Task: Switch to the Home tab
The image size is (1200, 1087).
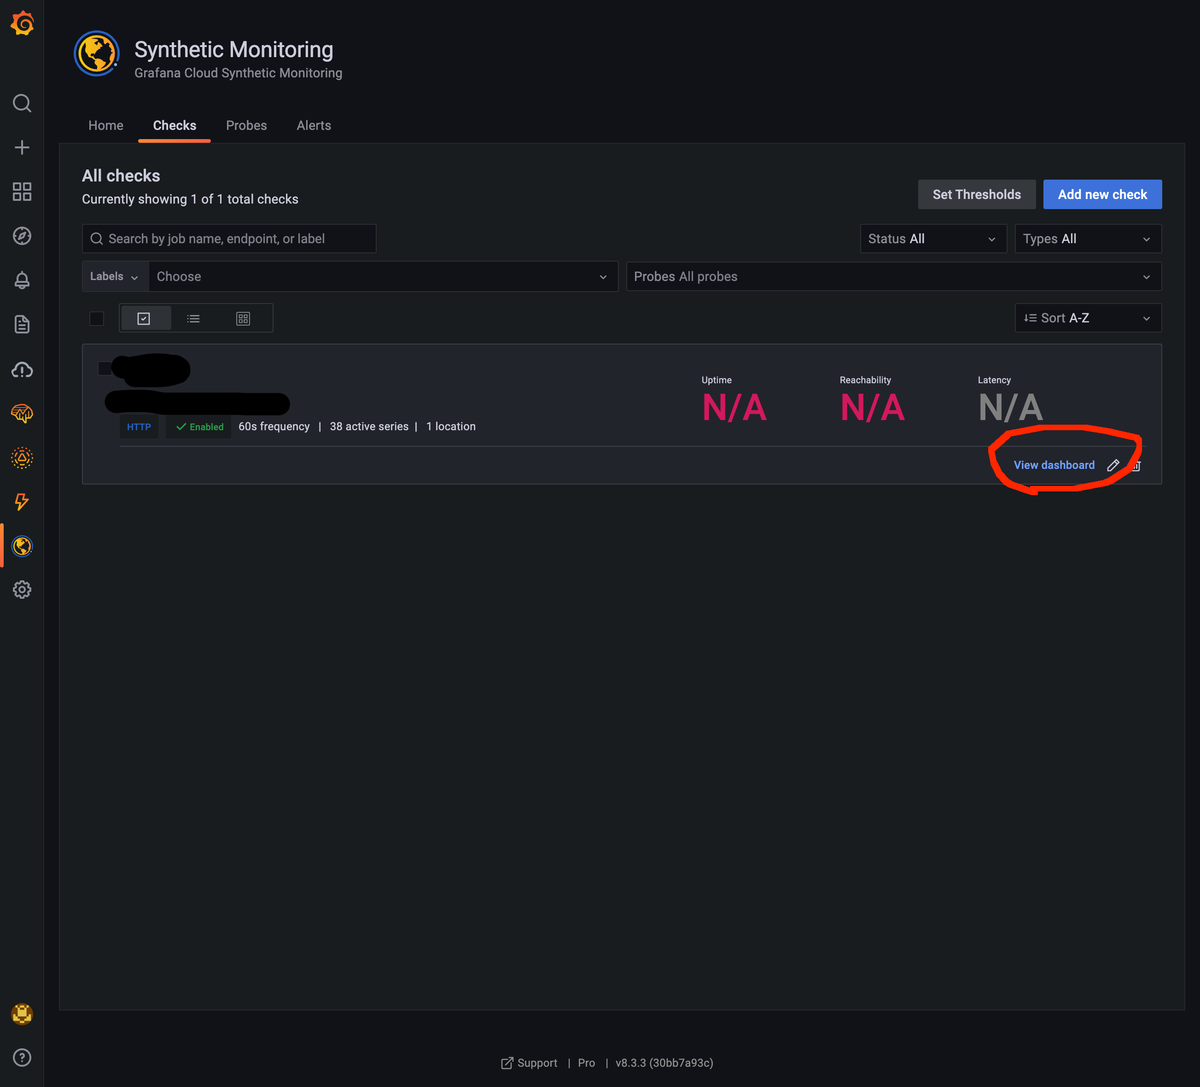Action: click(106, 125)
